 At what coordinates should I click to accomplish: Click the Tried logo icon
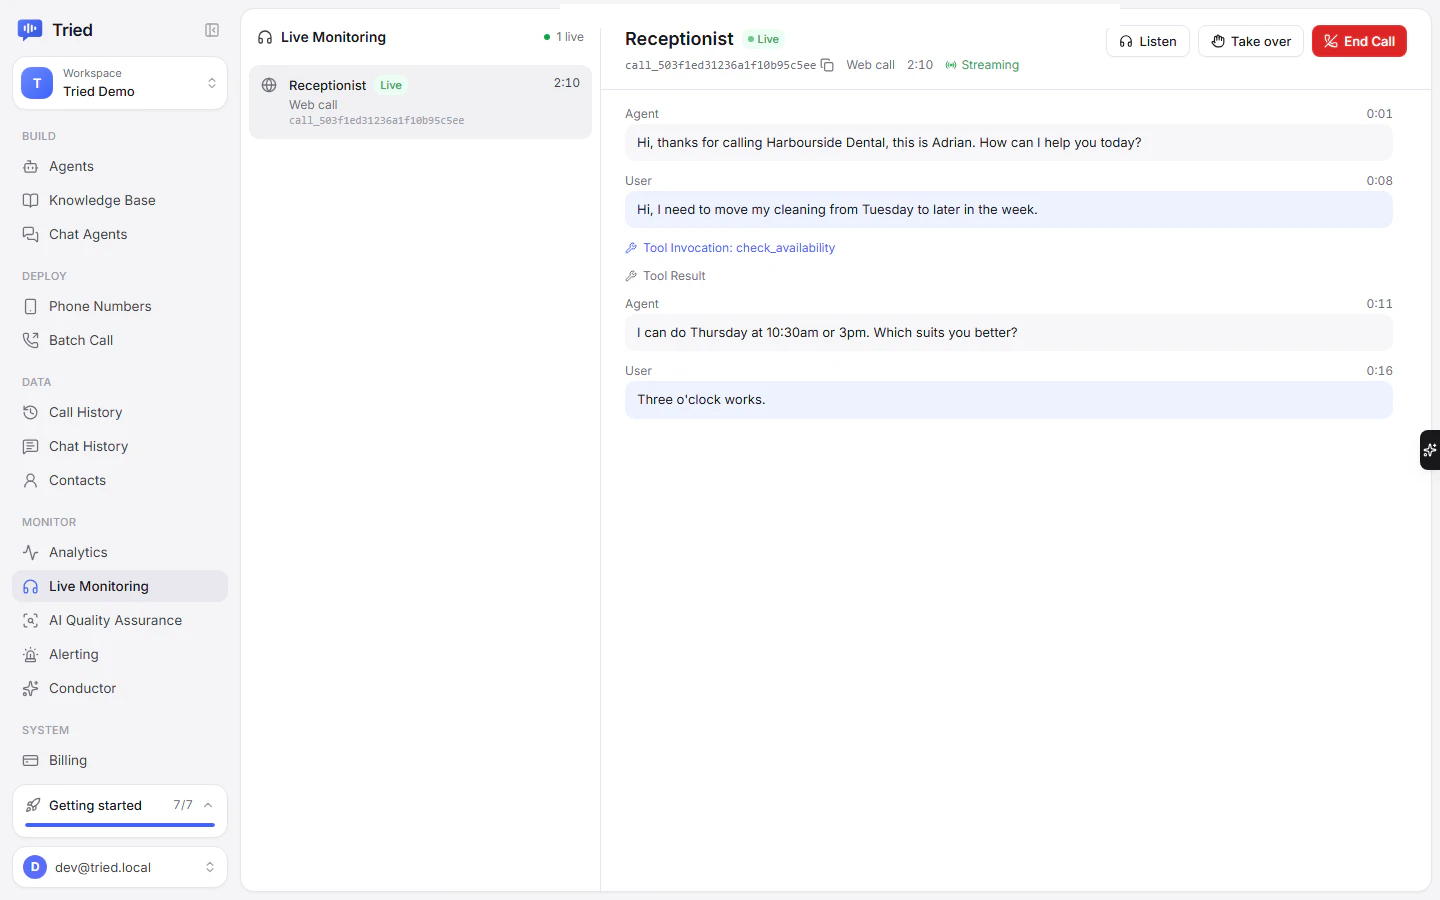tap(30, 30)
